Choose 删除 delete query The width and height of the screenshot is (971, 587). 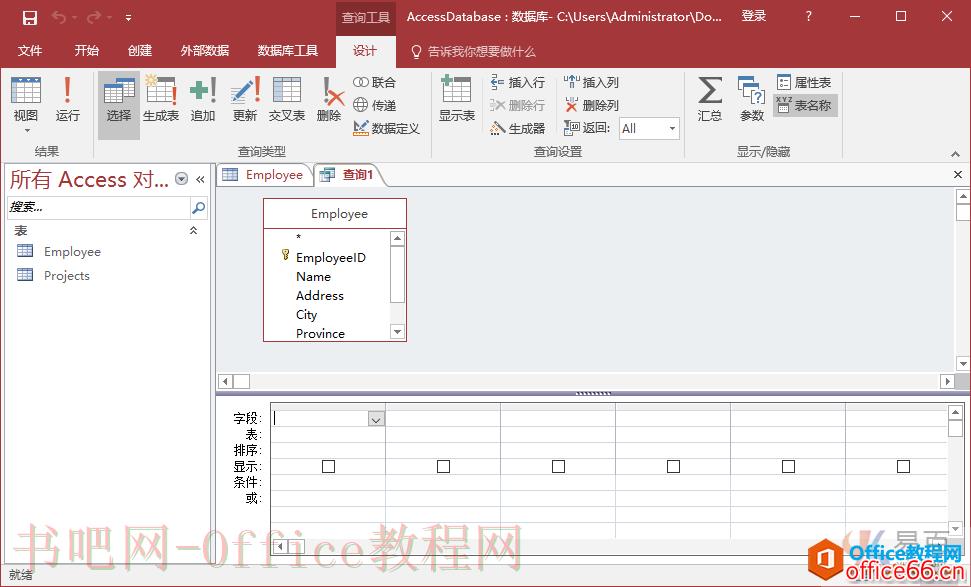(330, 99)
